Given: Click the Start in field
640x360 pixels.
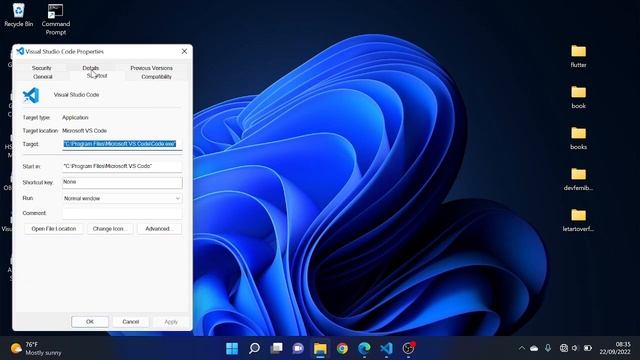Looking at the screenshot, I should click(122, 166).
